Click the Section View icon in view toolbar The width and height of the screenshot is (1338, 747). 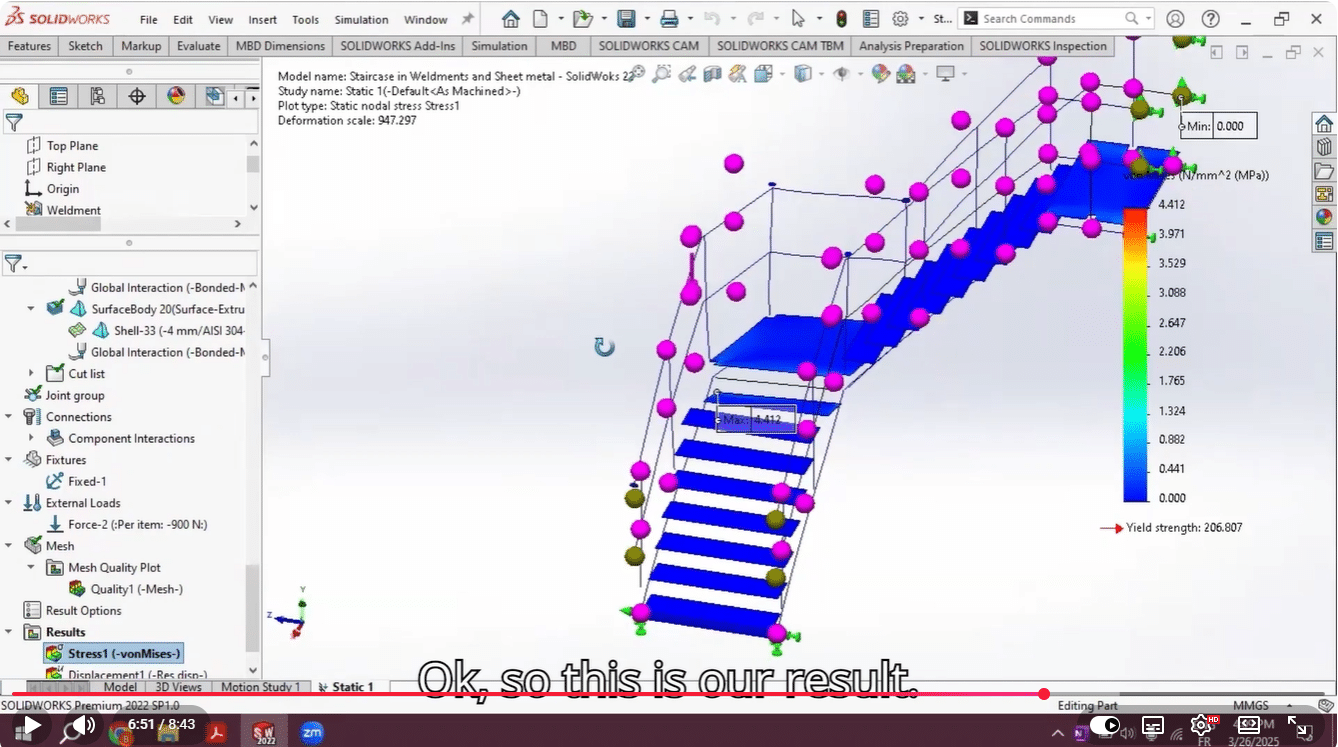[713, 73]
